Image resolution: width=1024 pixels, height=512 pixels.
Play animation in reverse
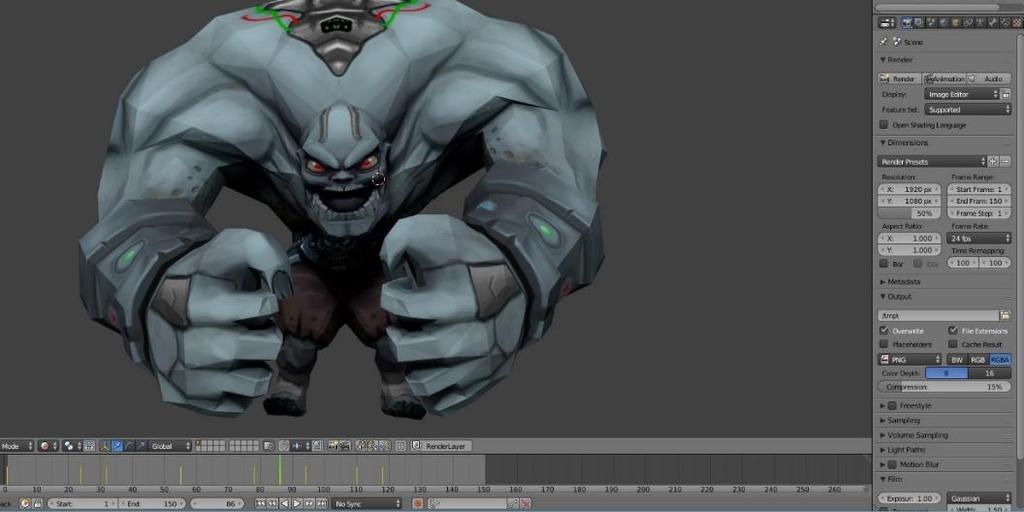[285, 504]
